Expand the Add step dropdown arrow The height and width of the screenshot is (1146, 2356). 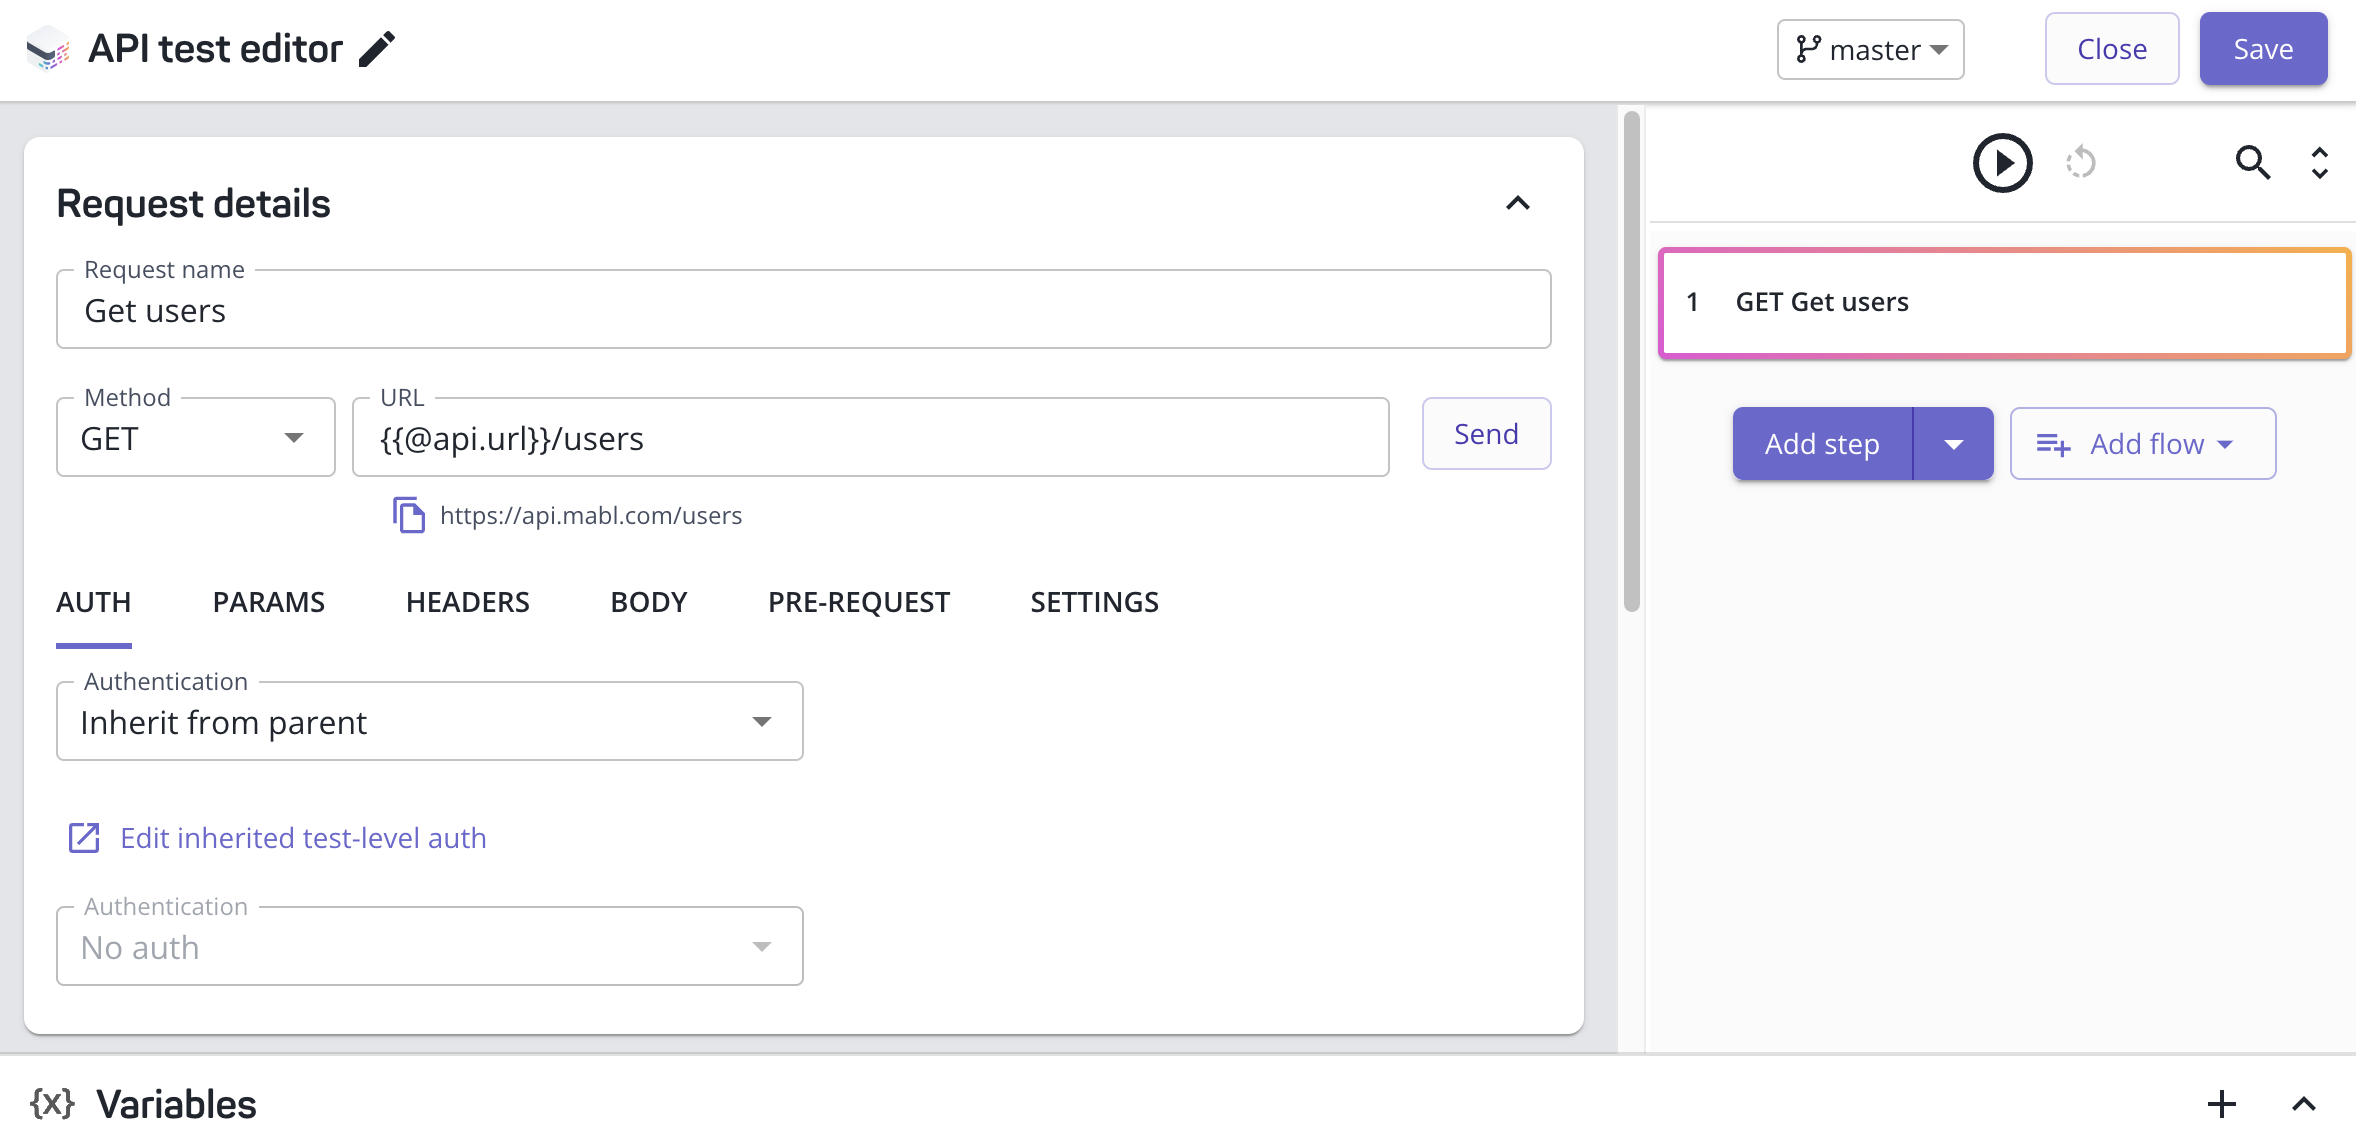coord(1953,443)
